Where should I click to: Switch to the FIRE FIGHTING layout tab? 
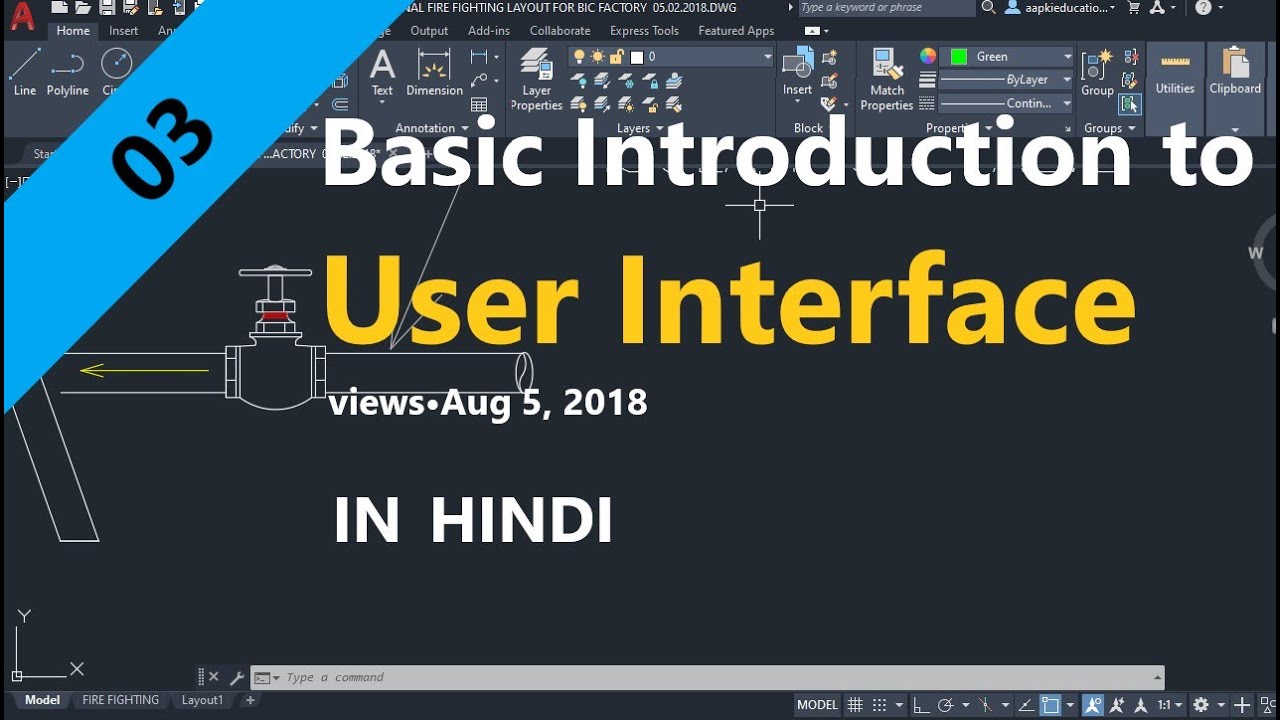tap(121, 700)
